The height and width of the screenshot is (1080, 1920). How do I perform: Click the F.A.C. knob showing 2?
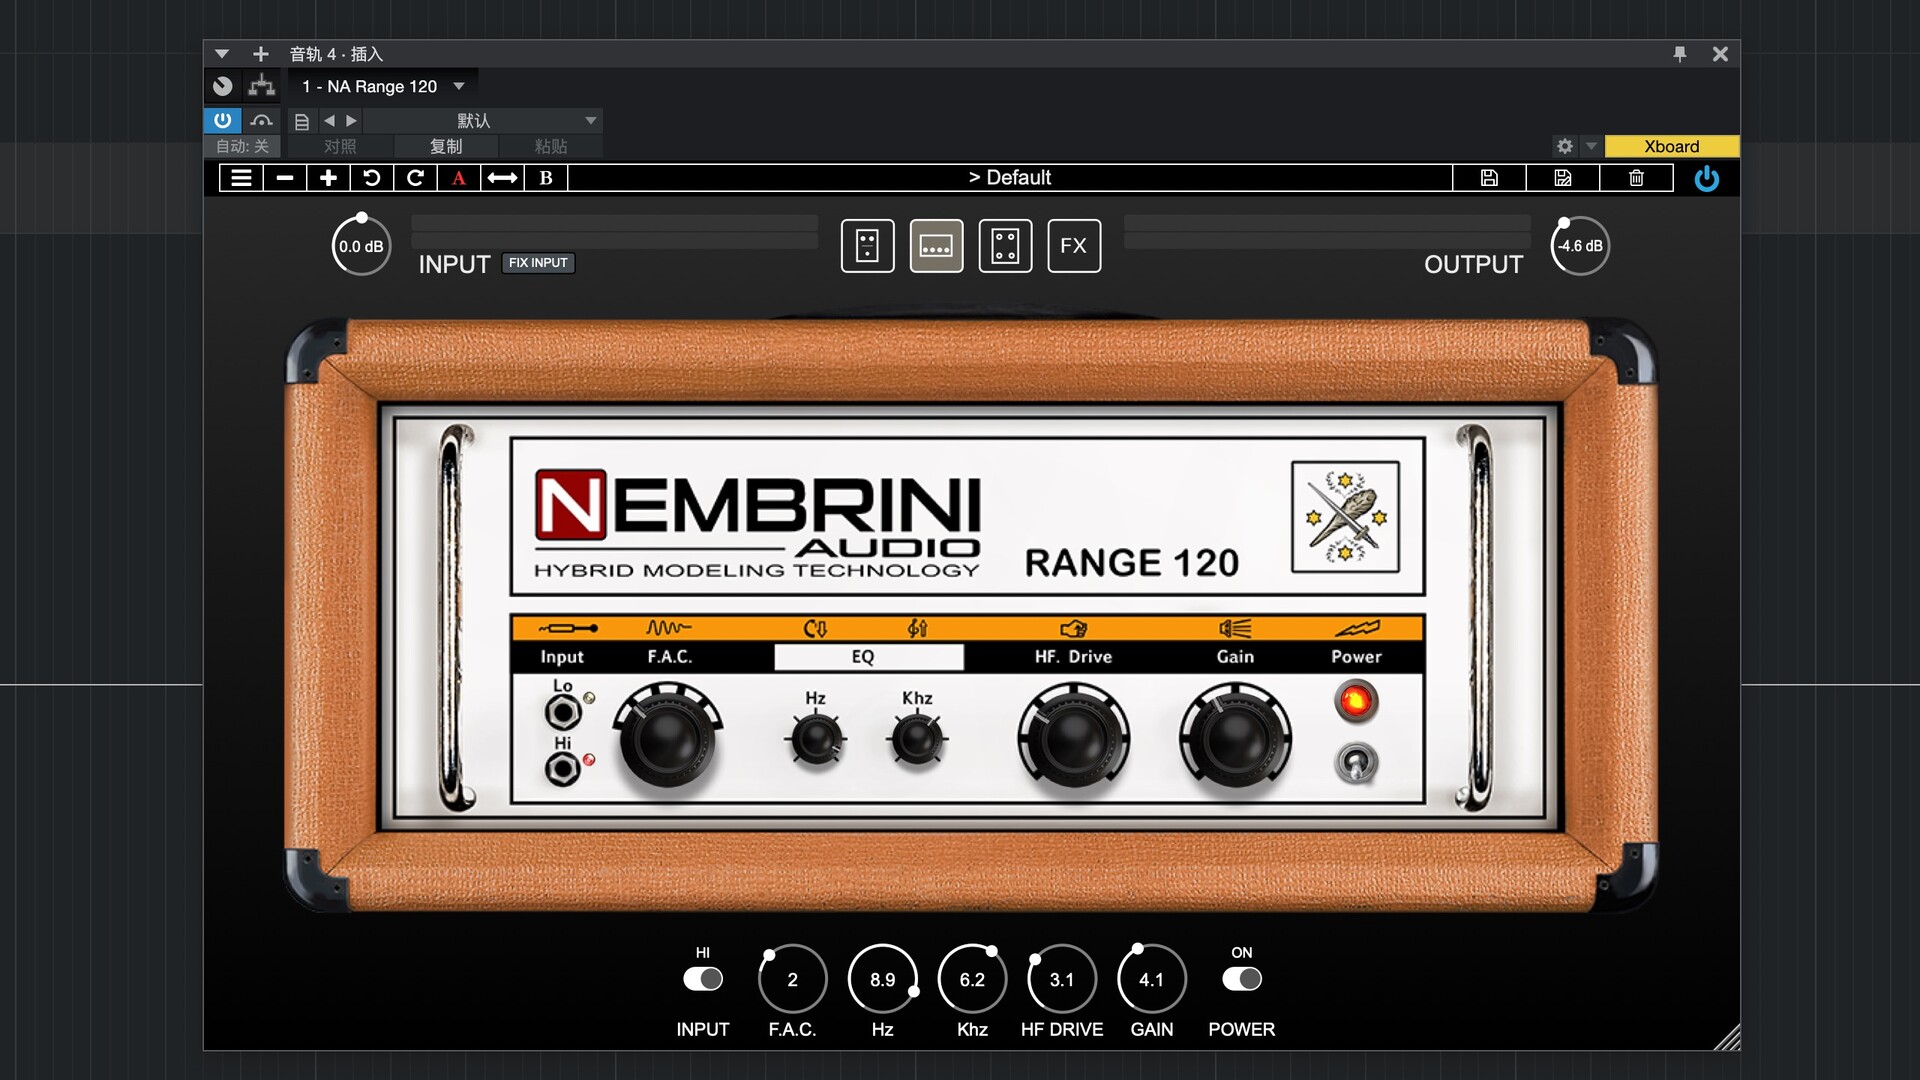tap(792, 980)
